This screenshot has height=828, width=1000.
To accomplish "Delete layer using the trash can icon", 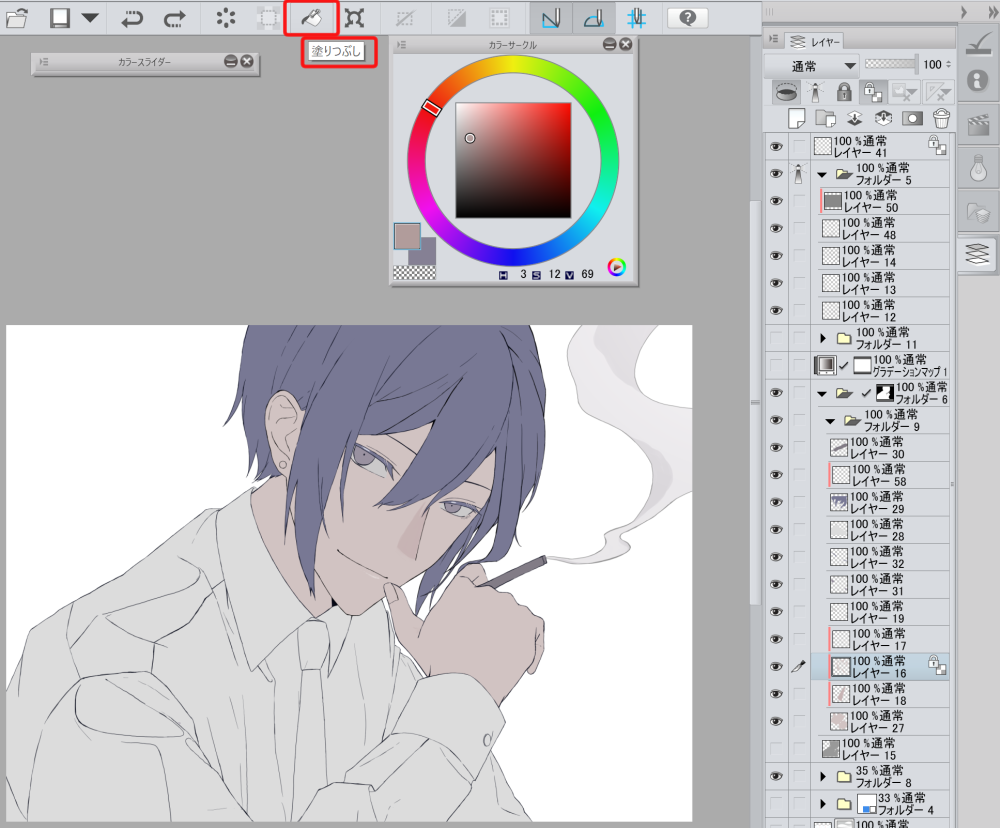I will click(940, 118).
